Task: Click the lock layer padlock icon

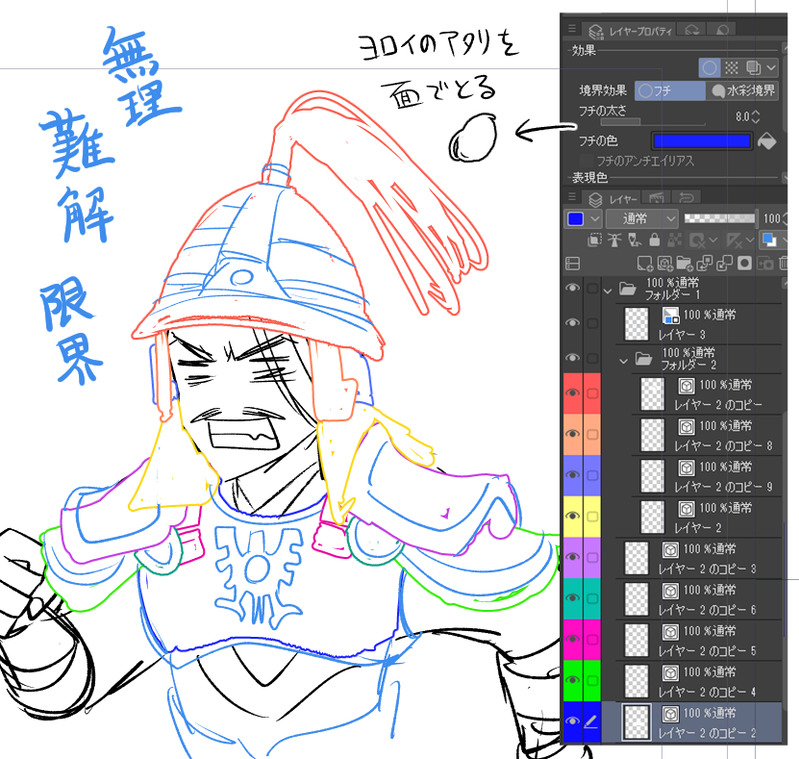Action: (655, 239)
